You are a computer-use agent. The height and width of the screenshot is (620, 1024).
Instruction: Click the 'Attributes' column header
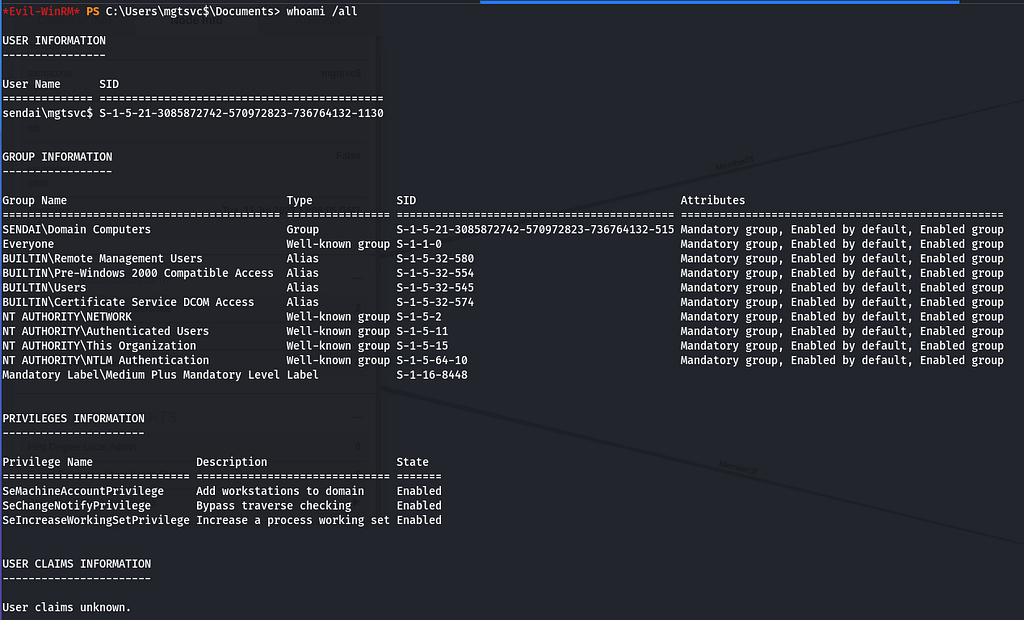click(712, 201)
